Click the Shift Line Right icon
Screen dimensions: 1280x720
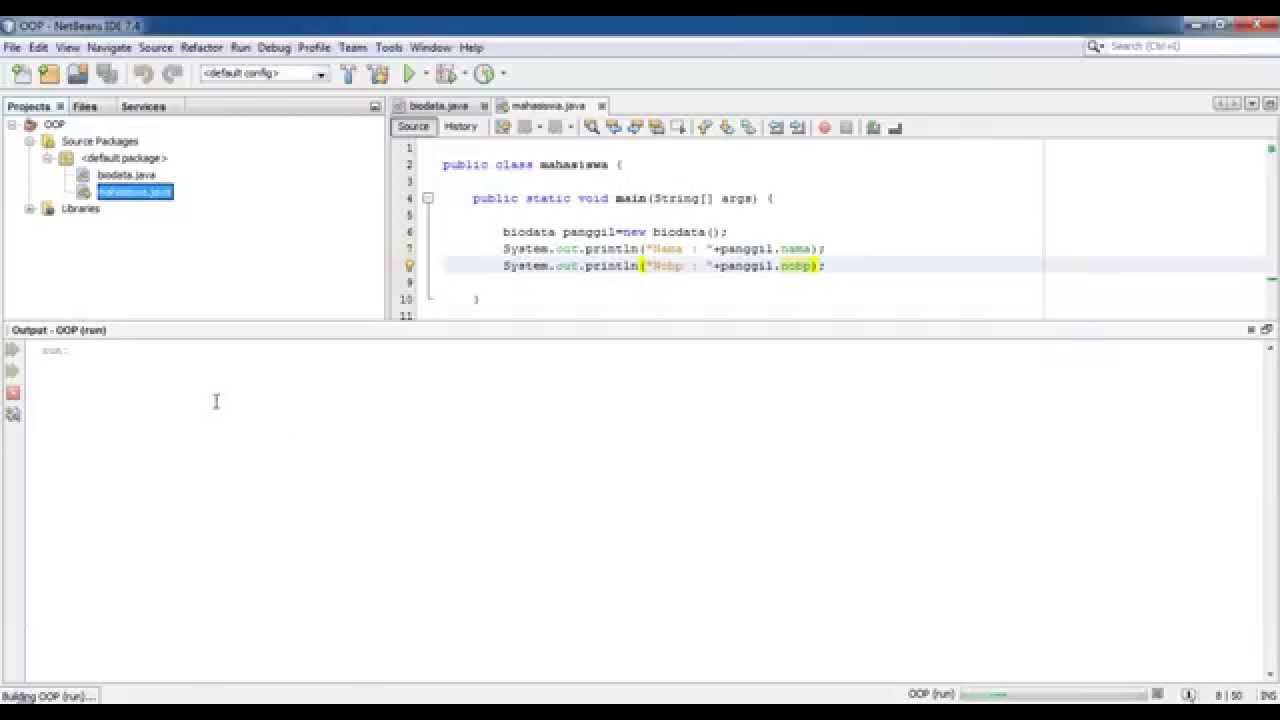797,127
